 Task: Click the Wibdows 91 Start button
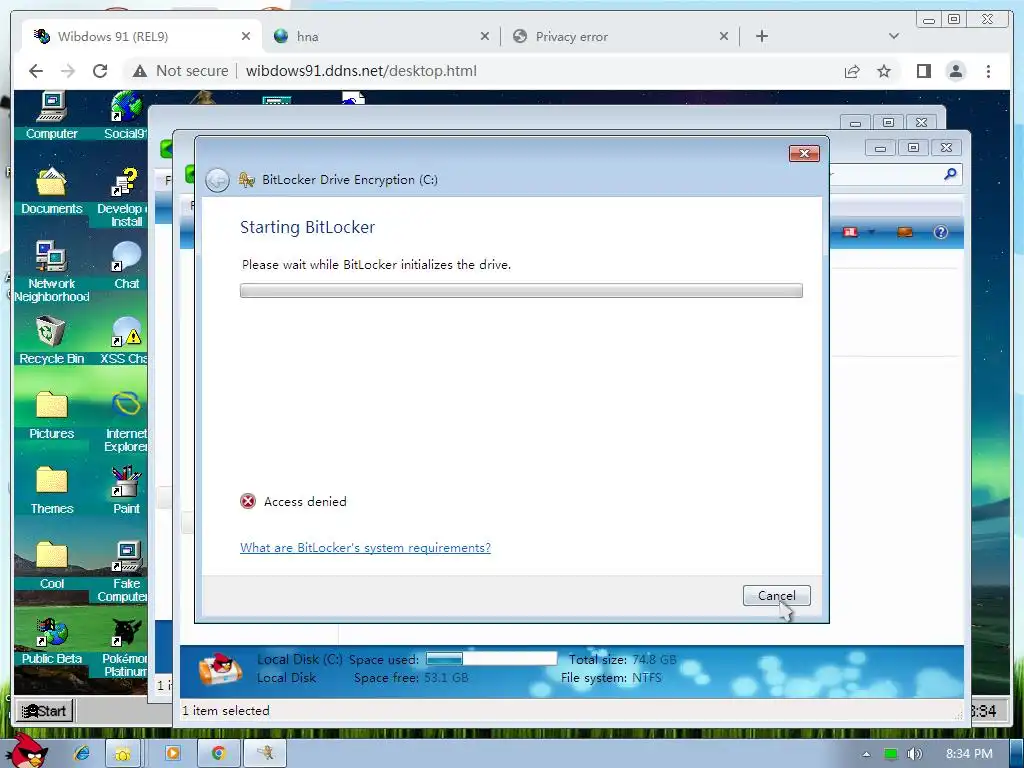[x=44, y=711]
